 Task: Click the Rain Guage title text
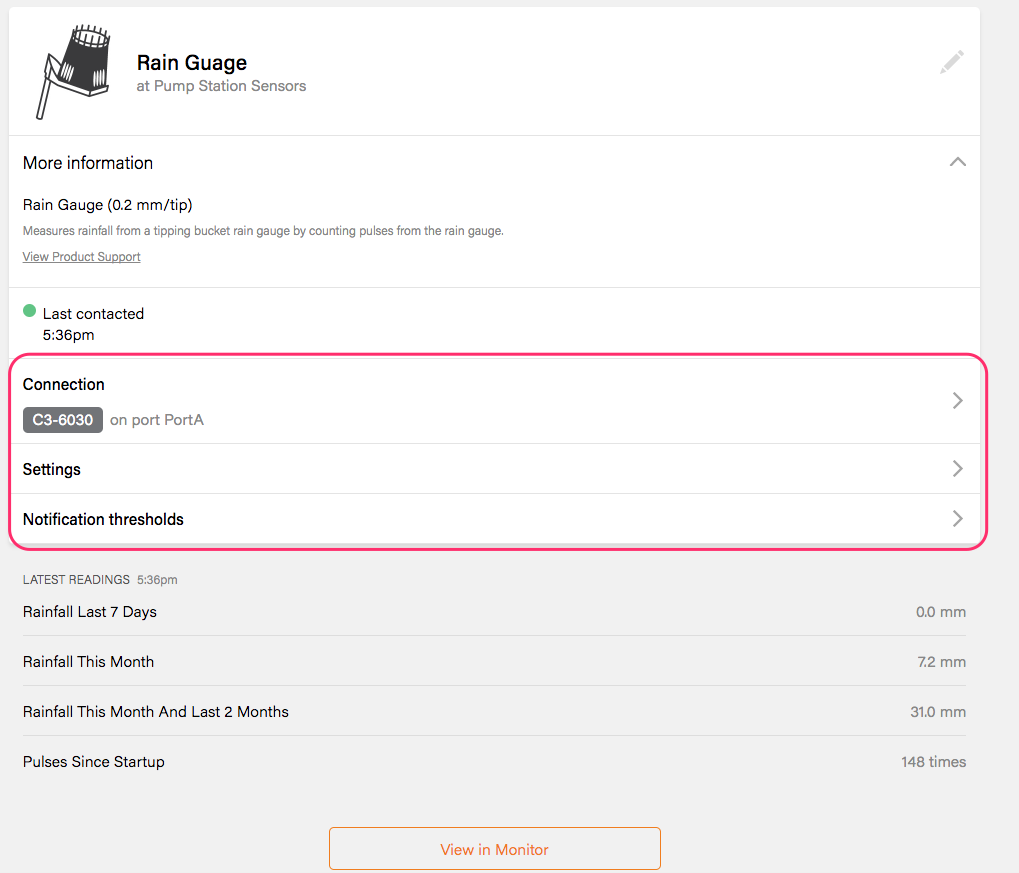191,63
